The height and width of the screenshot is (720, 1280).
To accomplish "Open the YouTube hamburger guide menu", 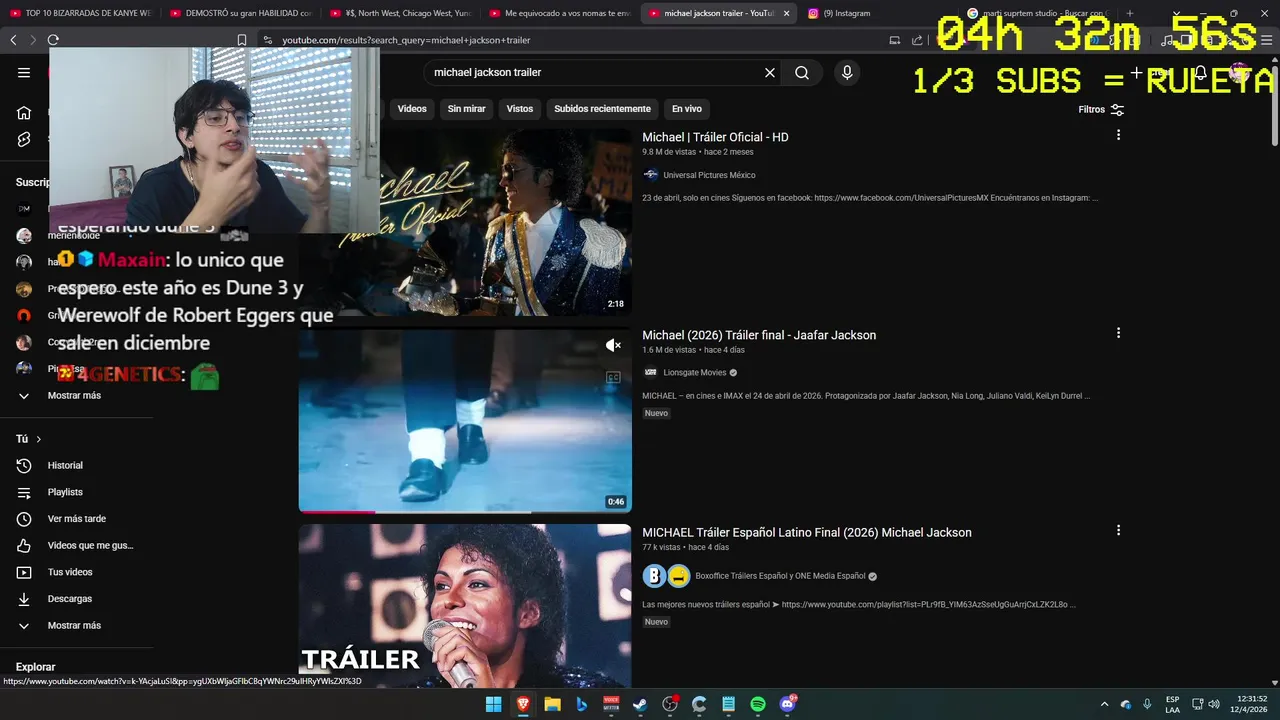I will pos(24,72).
